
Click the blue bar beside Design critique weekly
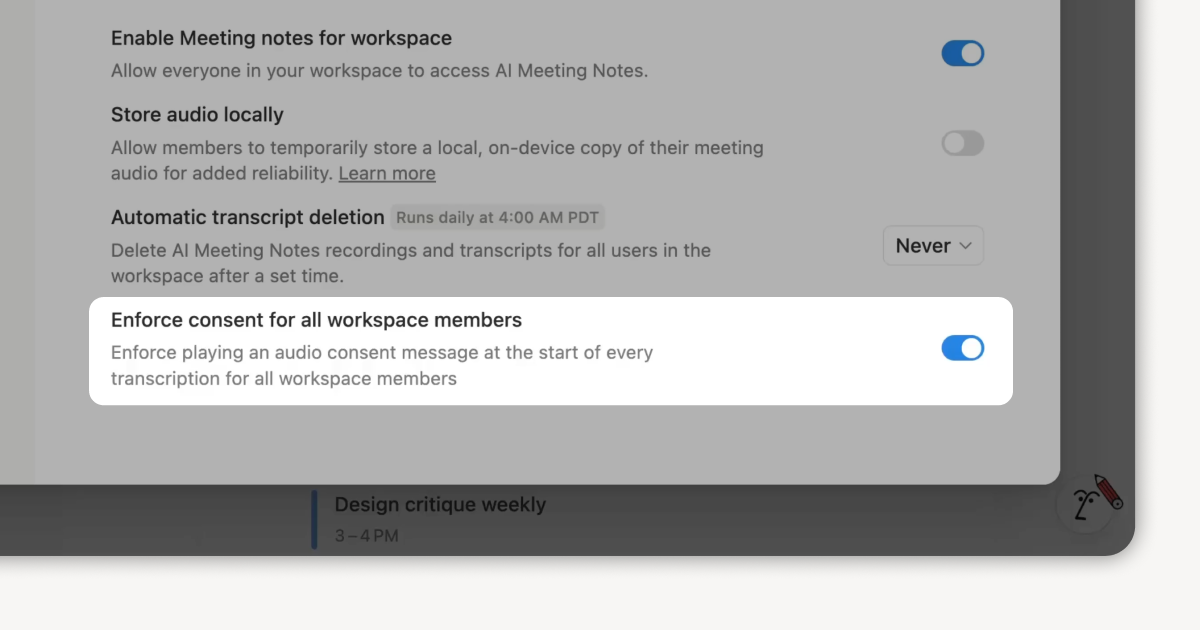point(314,519)
